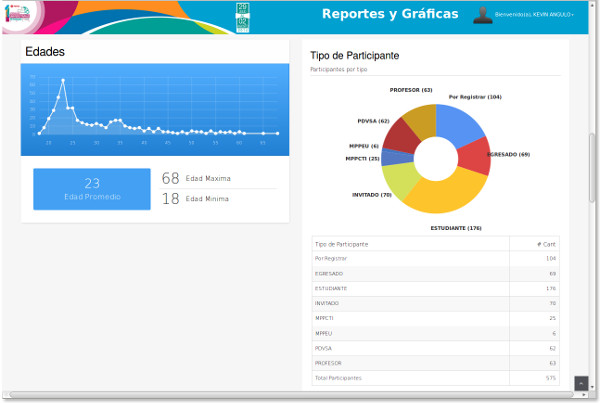The width and height of the screenshot is (600, 403).
Task: Click the # Cant column header
Action: tap(546, 244)
